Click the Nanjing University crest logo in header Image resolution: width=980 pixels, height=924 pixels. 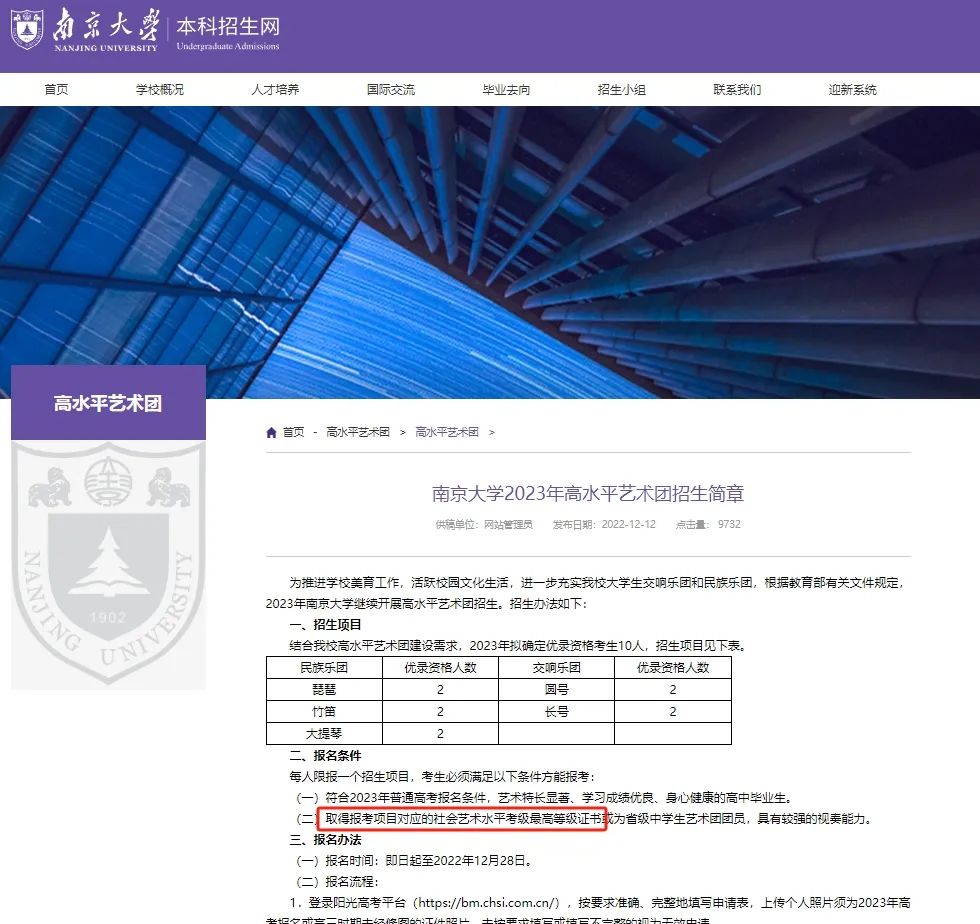click(27, 30)
